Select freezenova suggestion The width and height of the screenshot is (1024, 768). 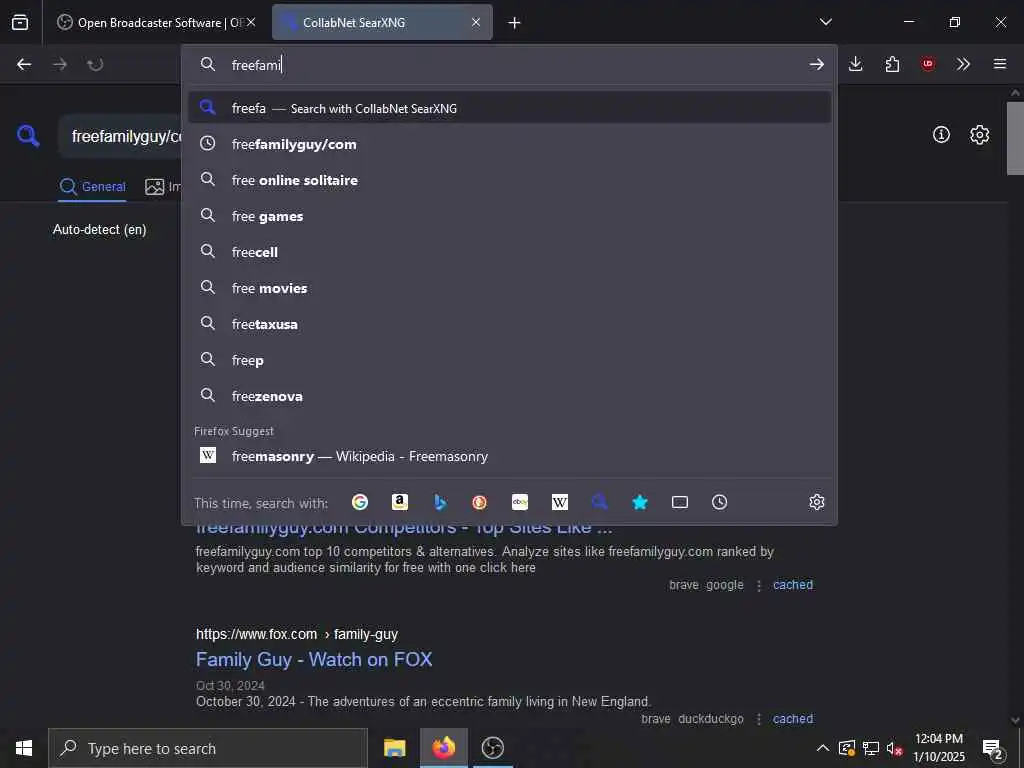tap(509, 395)
